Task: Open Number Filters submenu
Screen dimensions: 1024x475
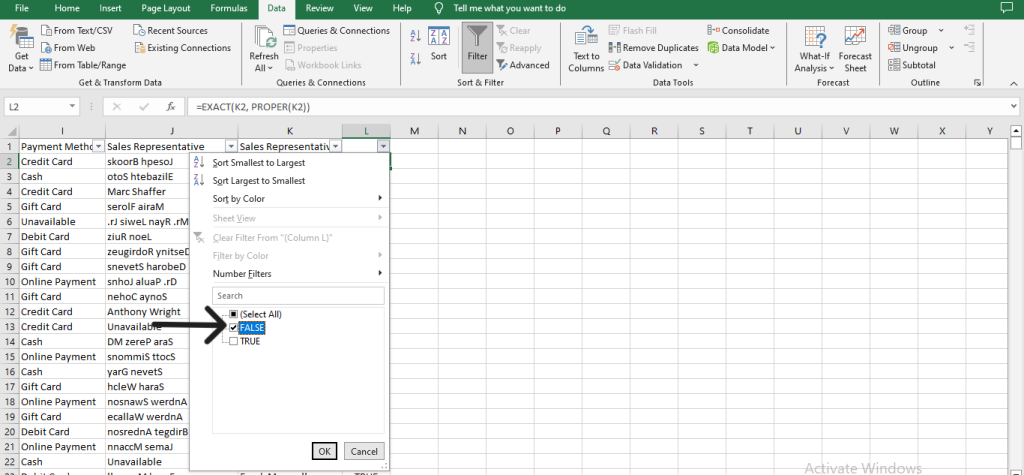Action: coord(289,274)
